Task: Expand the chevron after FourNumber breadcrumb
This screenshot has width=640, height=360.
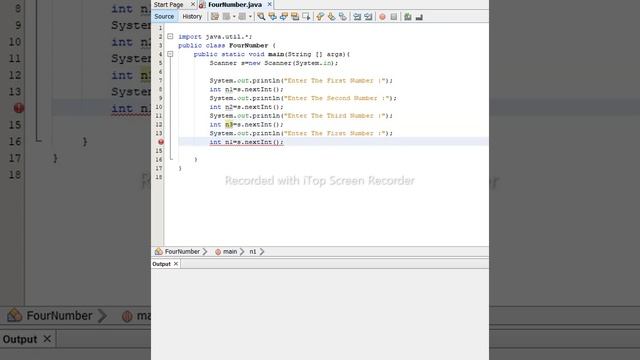Action: coord(205,251)
